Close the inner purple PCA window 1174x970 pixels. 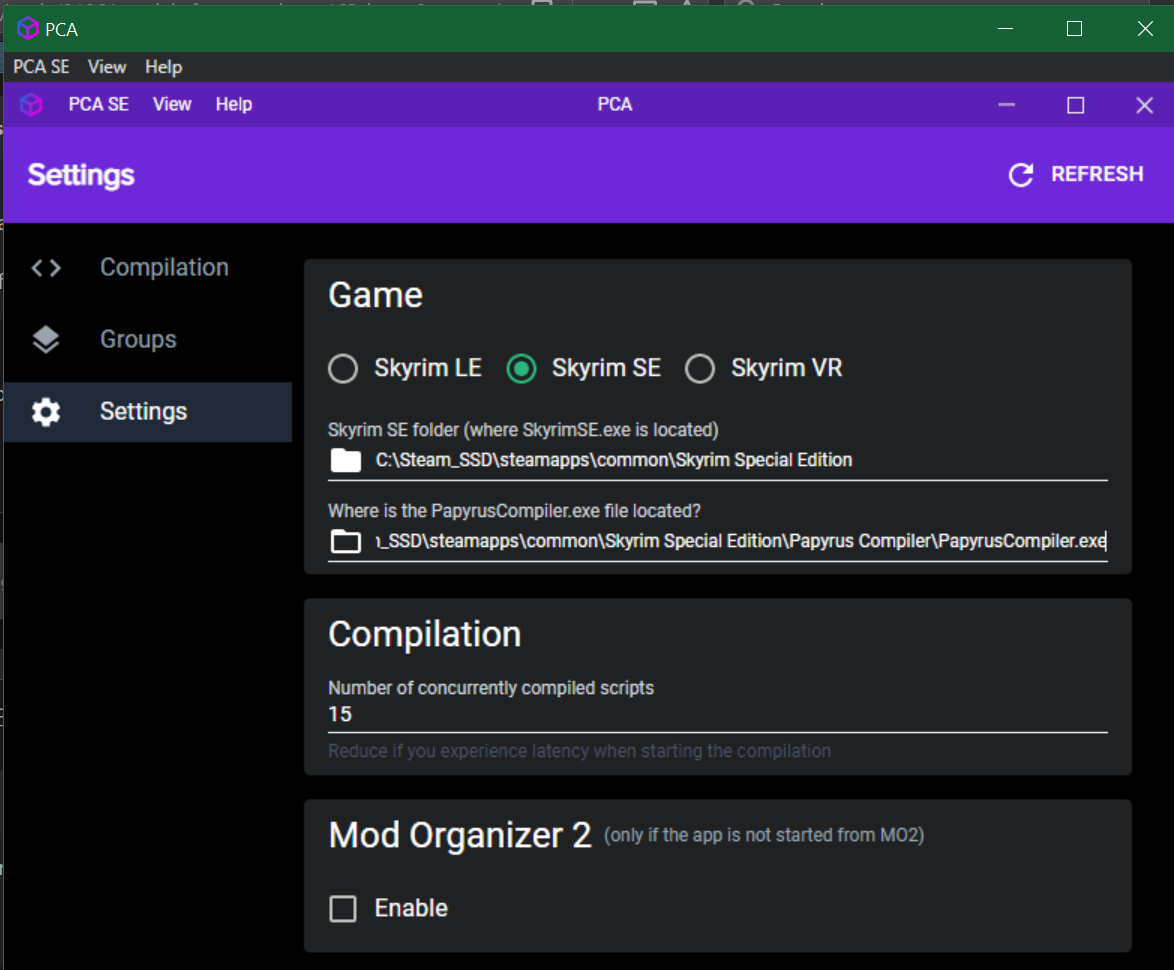pos(1144,105)
